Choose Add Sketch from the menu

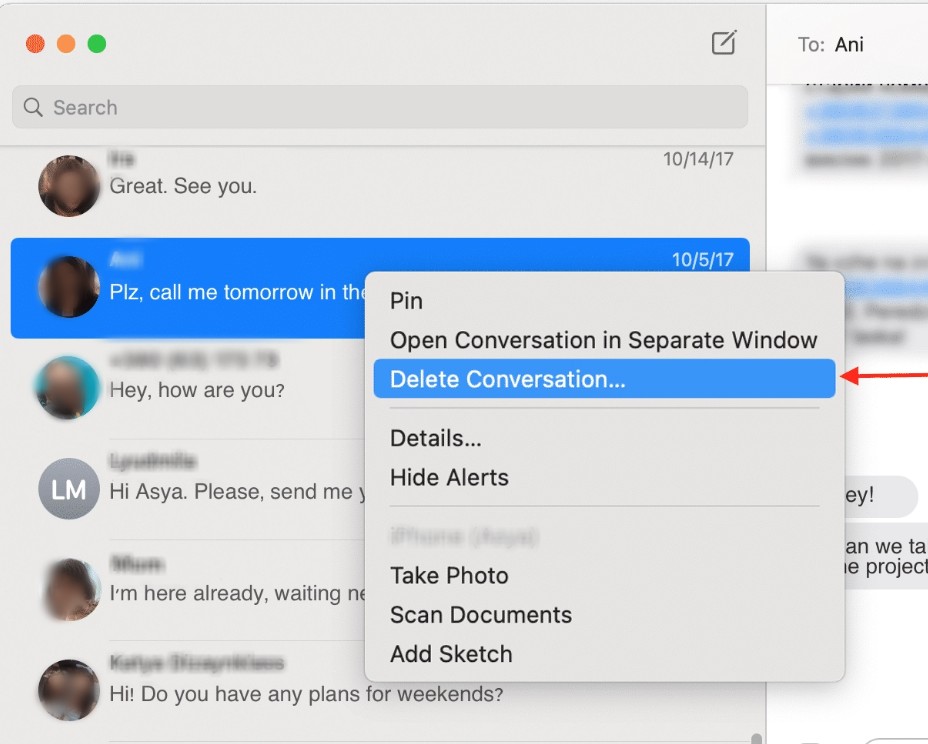pos(452,654)
